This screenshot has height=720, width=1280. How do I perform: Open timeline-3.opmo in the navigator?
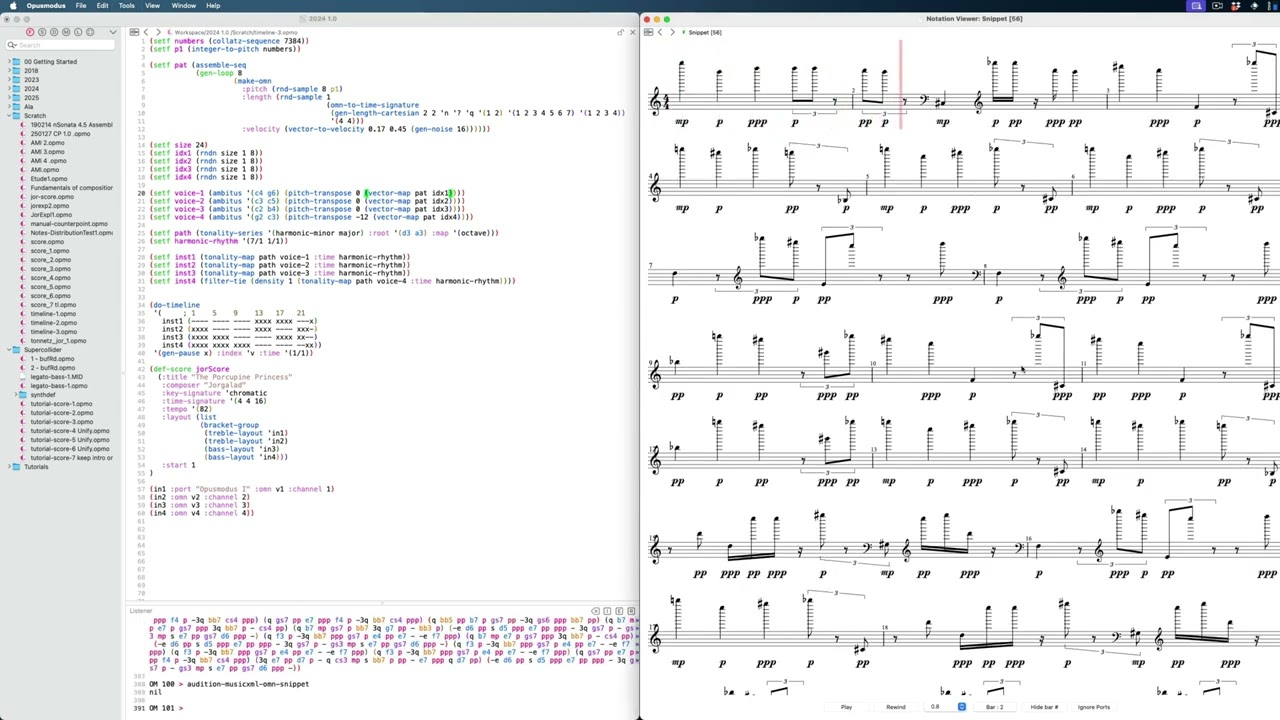(x=53, y=332)
